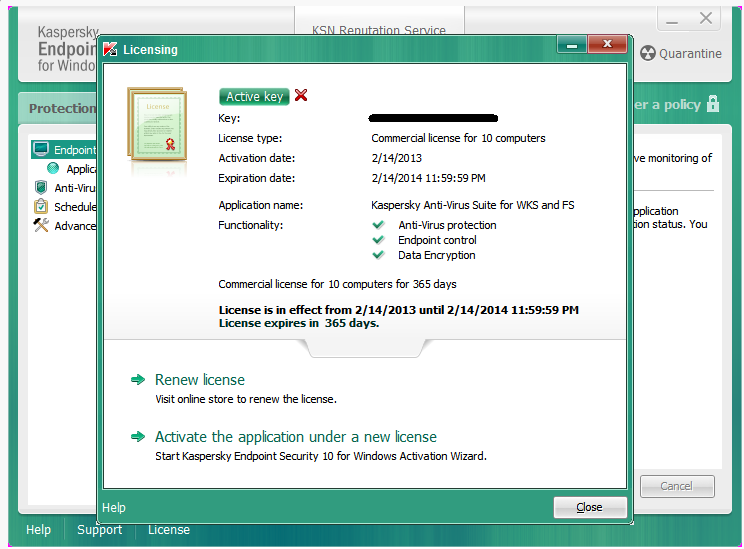Select the Advance... item in sidebar
Viewport: 744px width, 549px height.
[75, 226]
